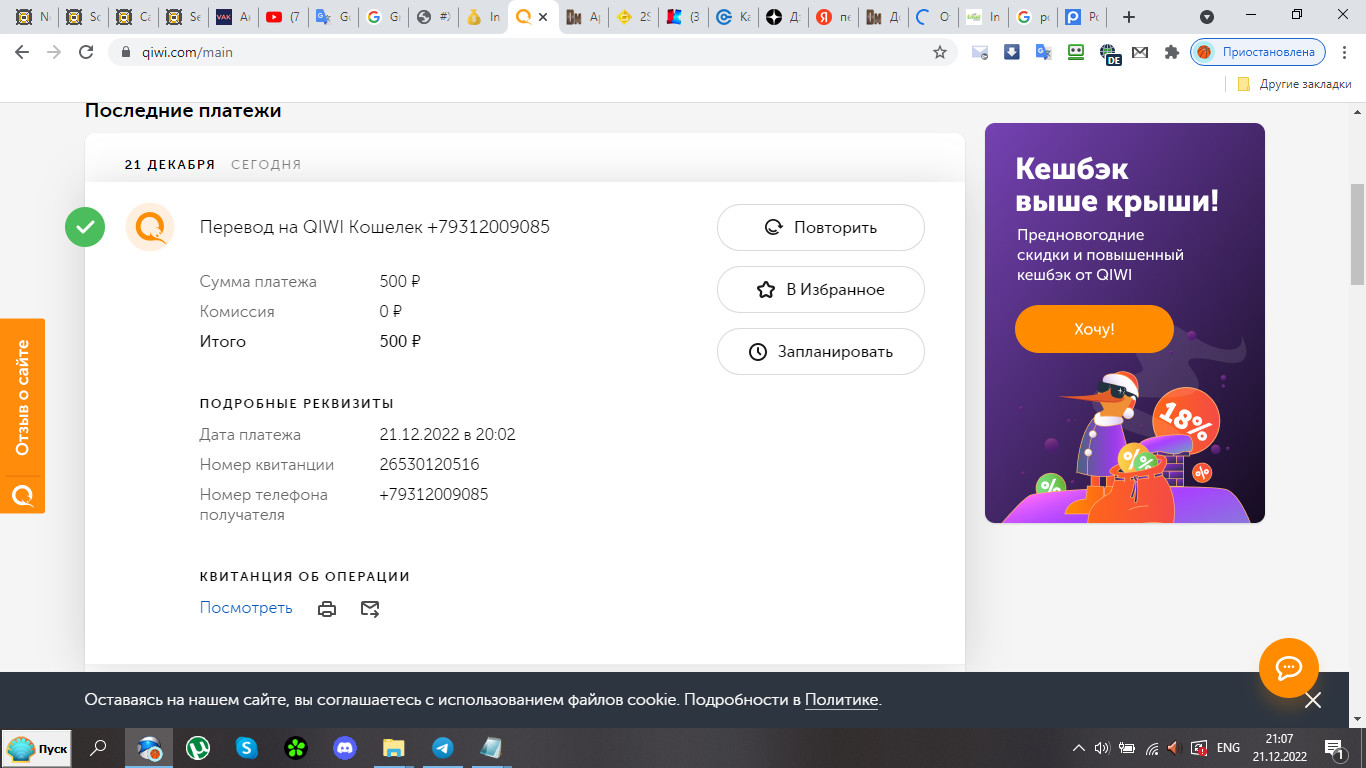Open the Chrome extensions puzzle icon
The image size is (1366, 768).
pos(1172,52)
